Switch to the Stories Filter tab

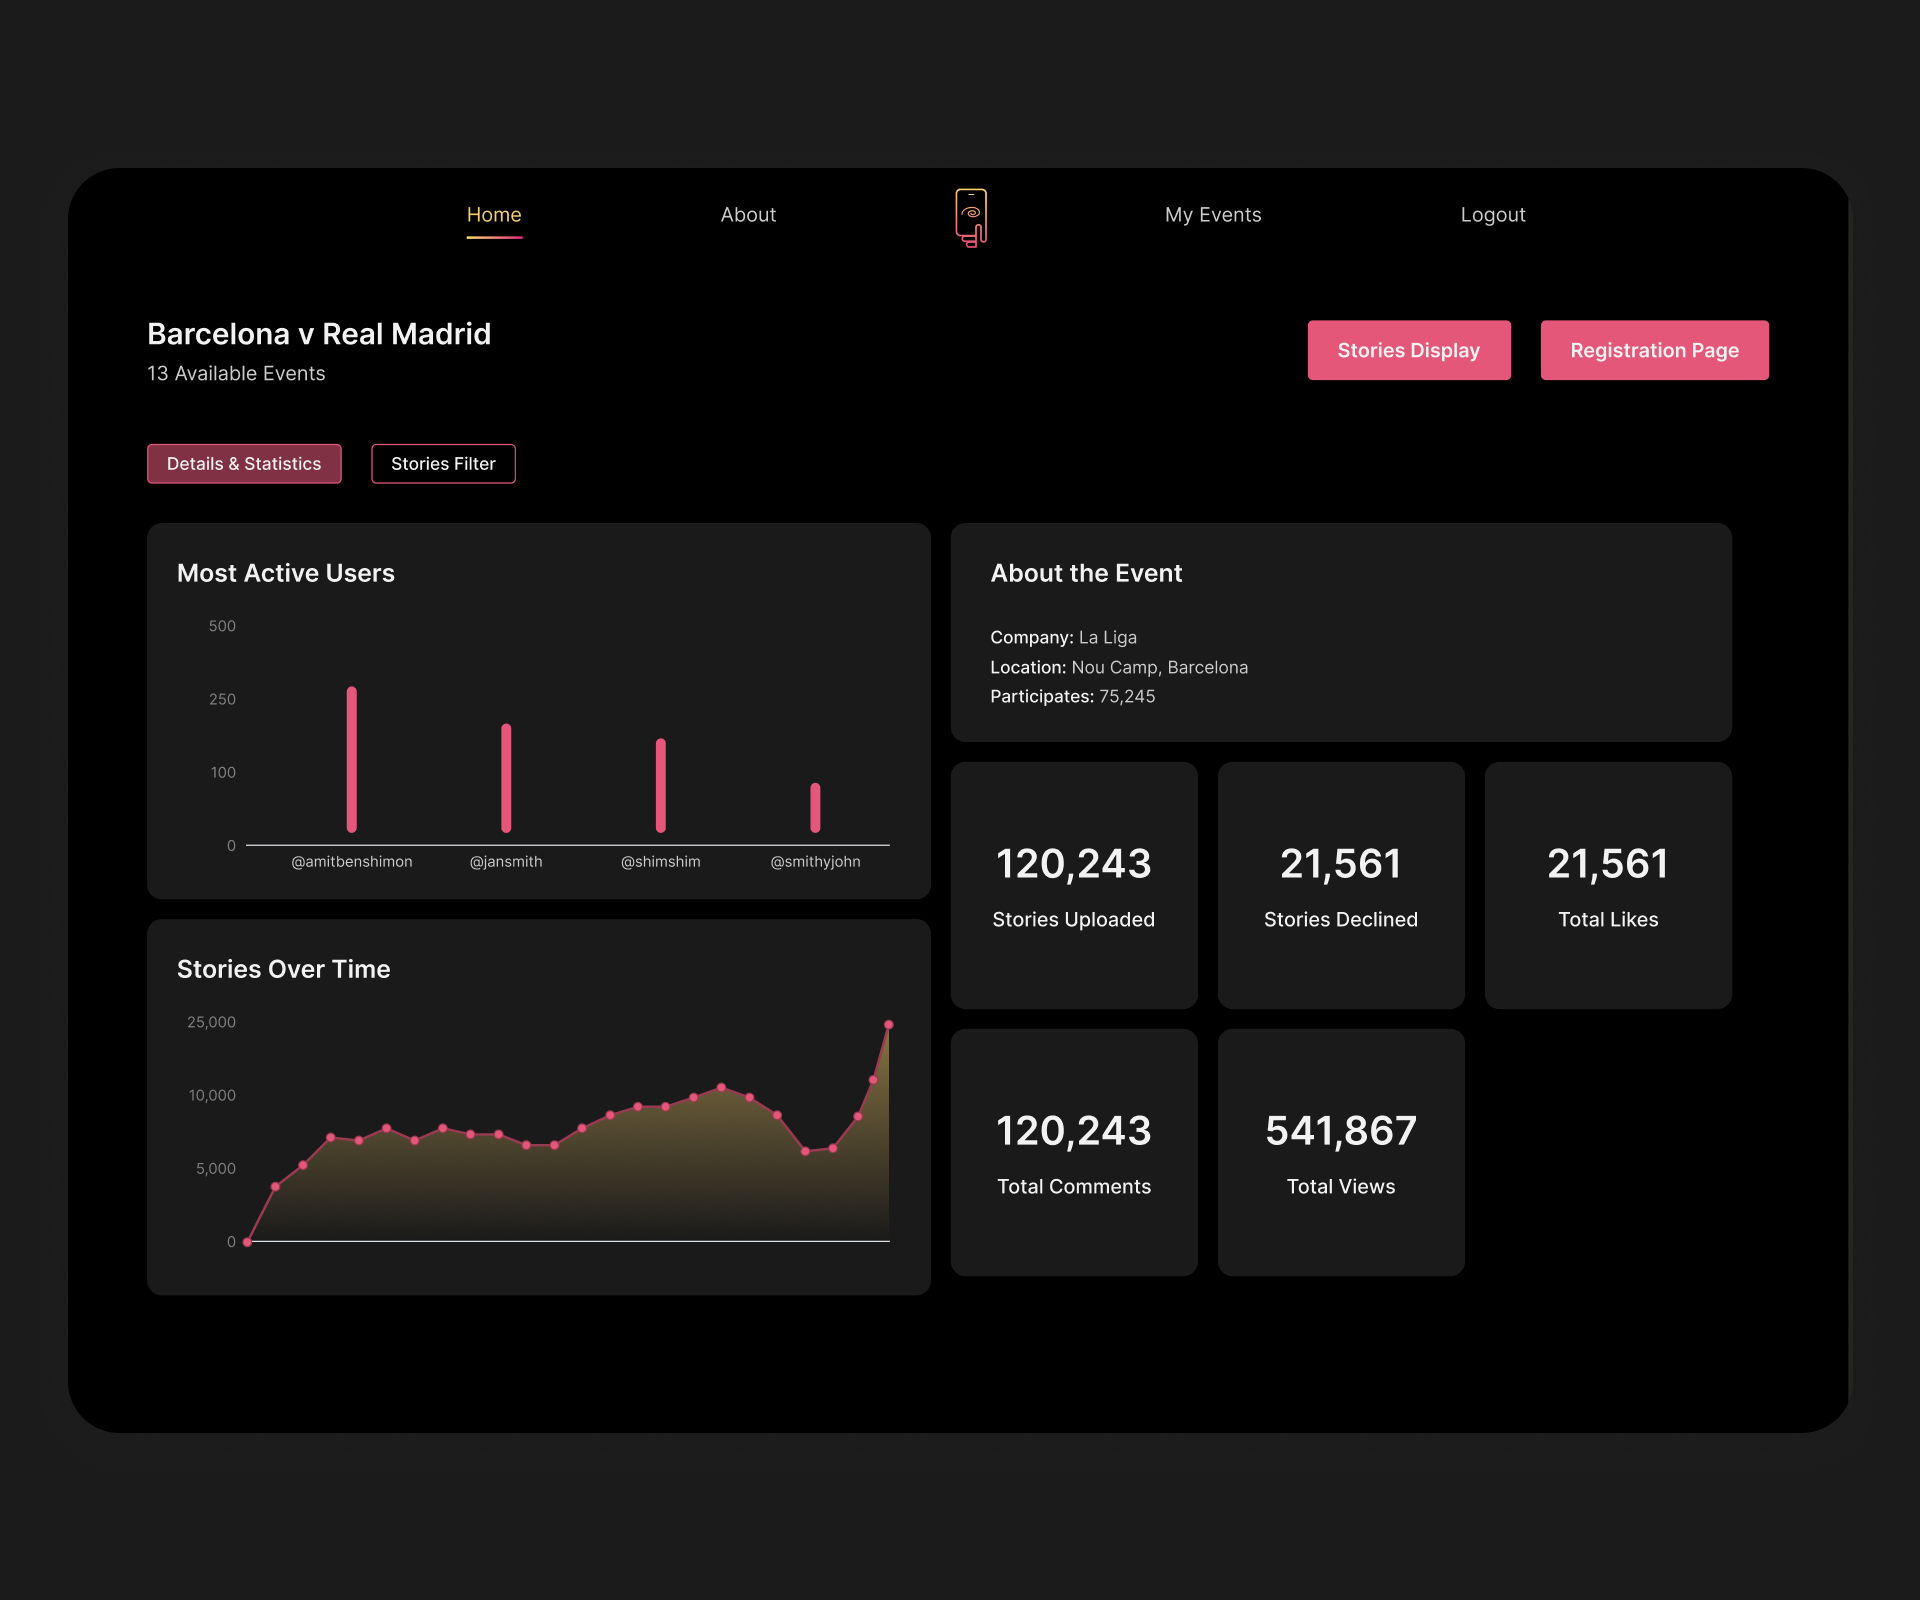coord(443,463)
